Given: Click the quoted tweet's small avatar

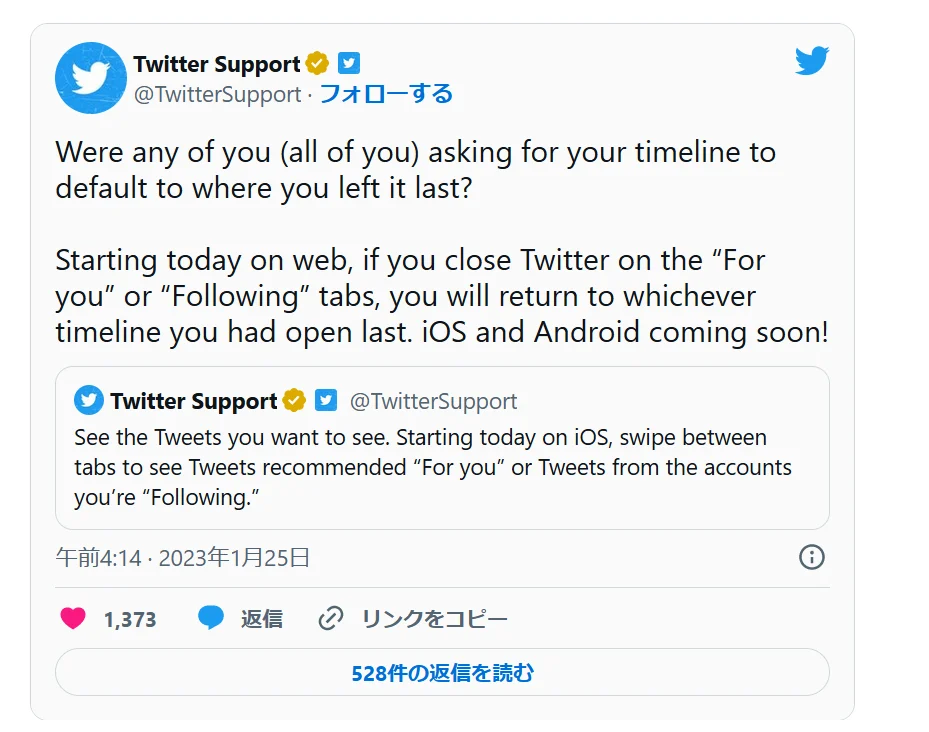Looking at the screenshot, I should tap(89, 401).
